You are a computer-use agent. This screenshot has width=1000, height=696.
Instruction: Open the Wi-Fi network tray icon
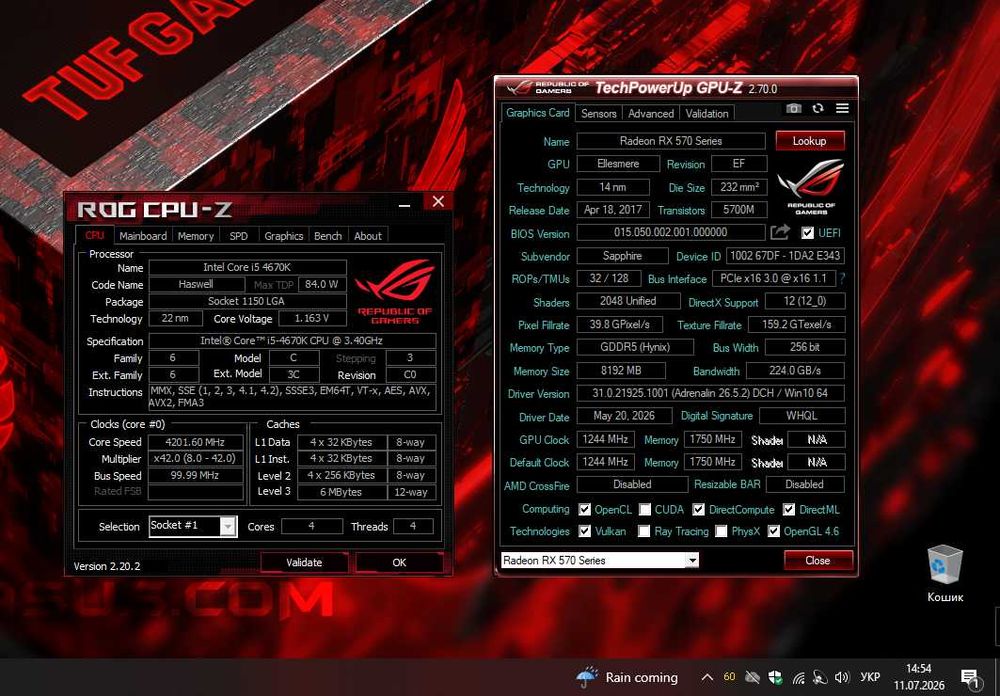tap(798, 678)
